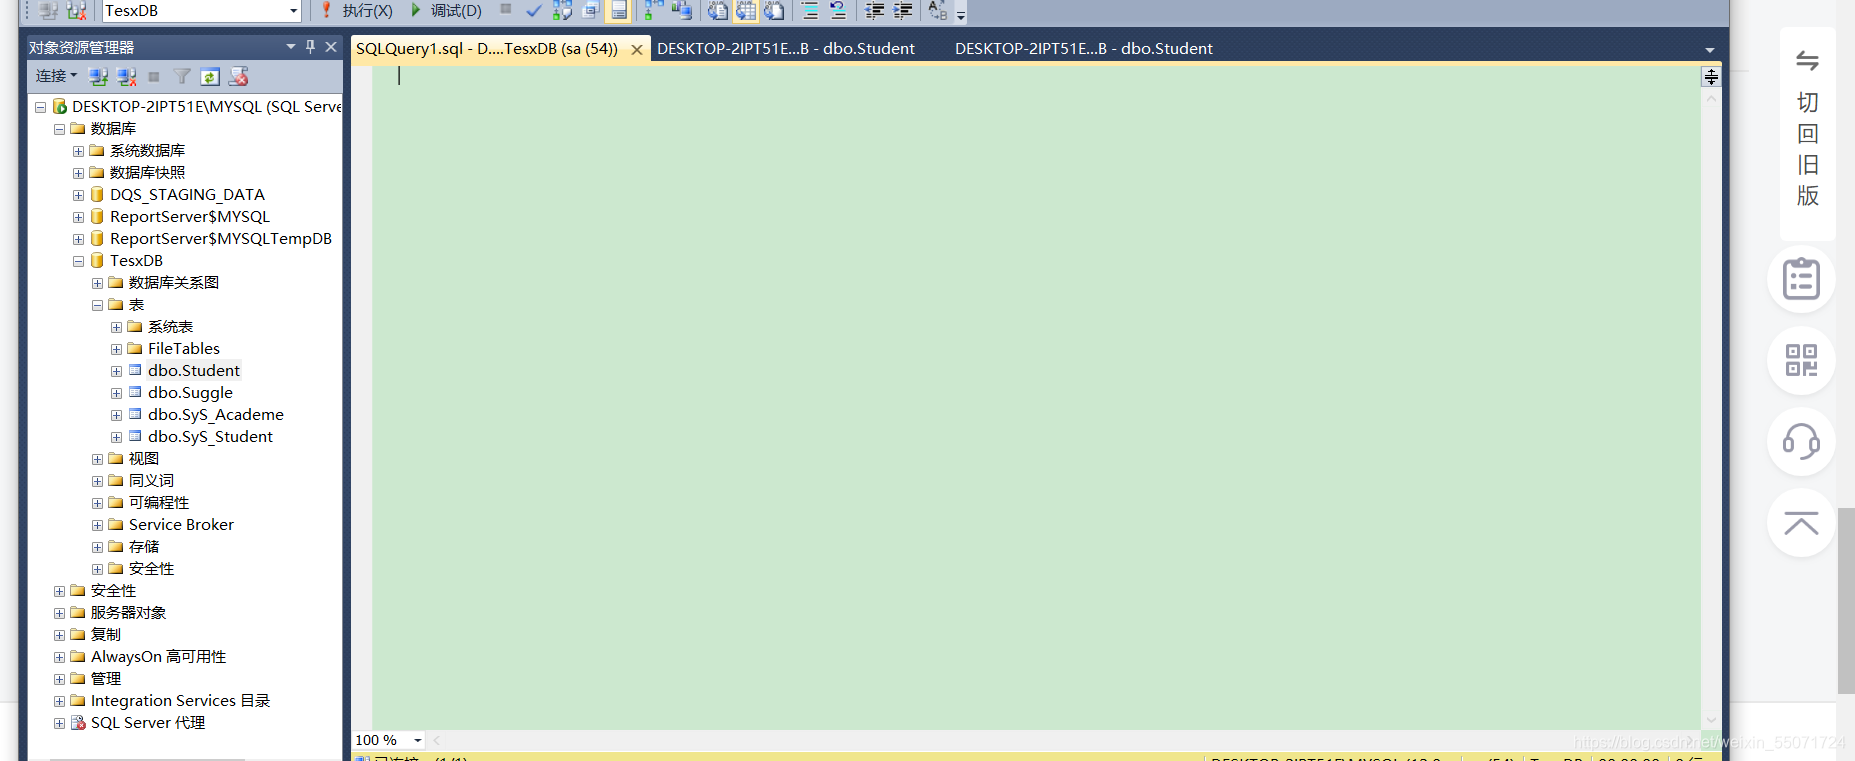Select the highlighted Results to Grid icon
1855x761 pixels.
coord(746,11)
